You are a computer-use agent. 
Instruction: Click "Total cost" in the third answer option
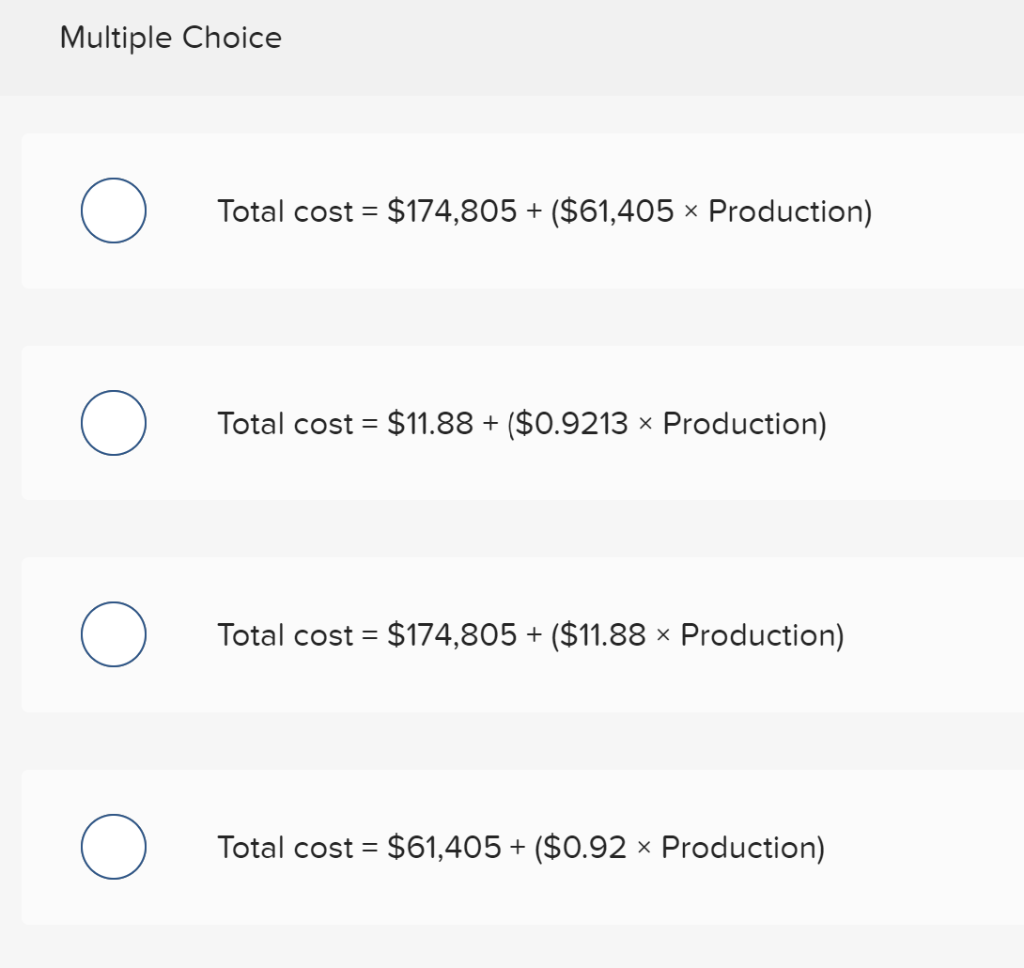pos(285,636)
